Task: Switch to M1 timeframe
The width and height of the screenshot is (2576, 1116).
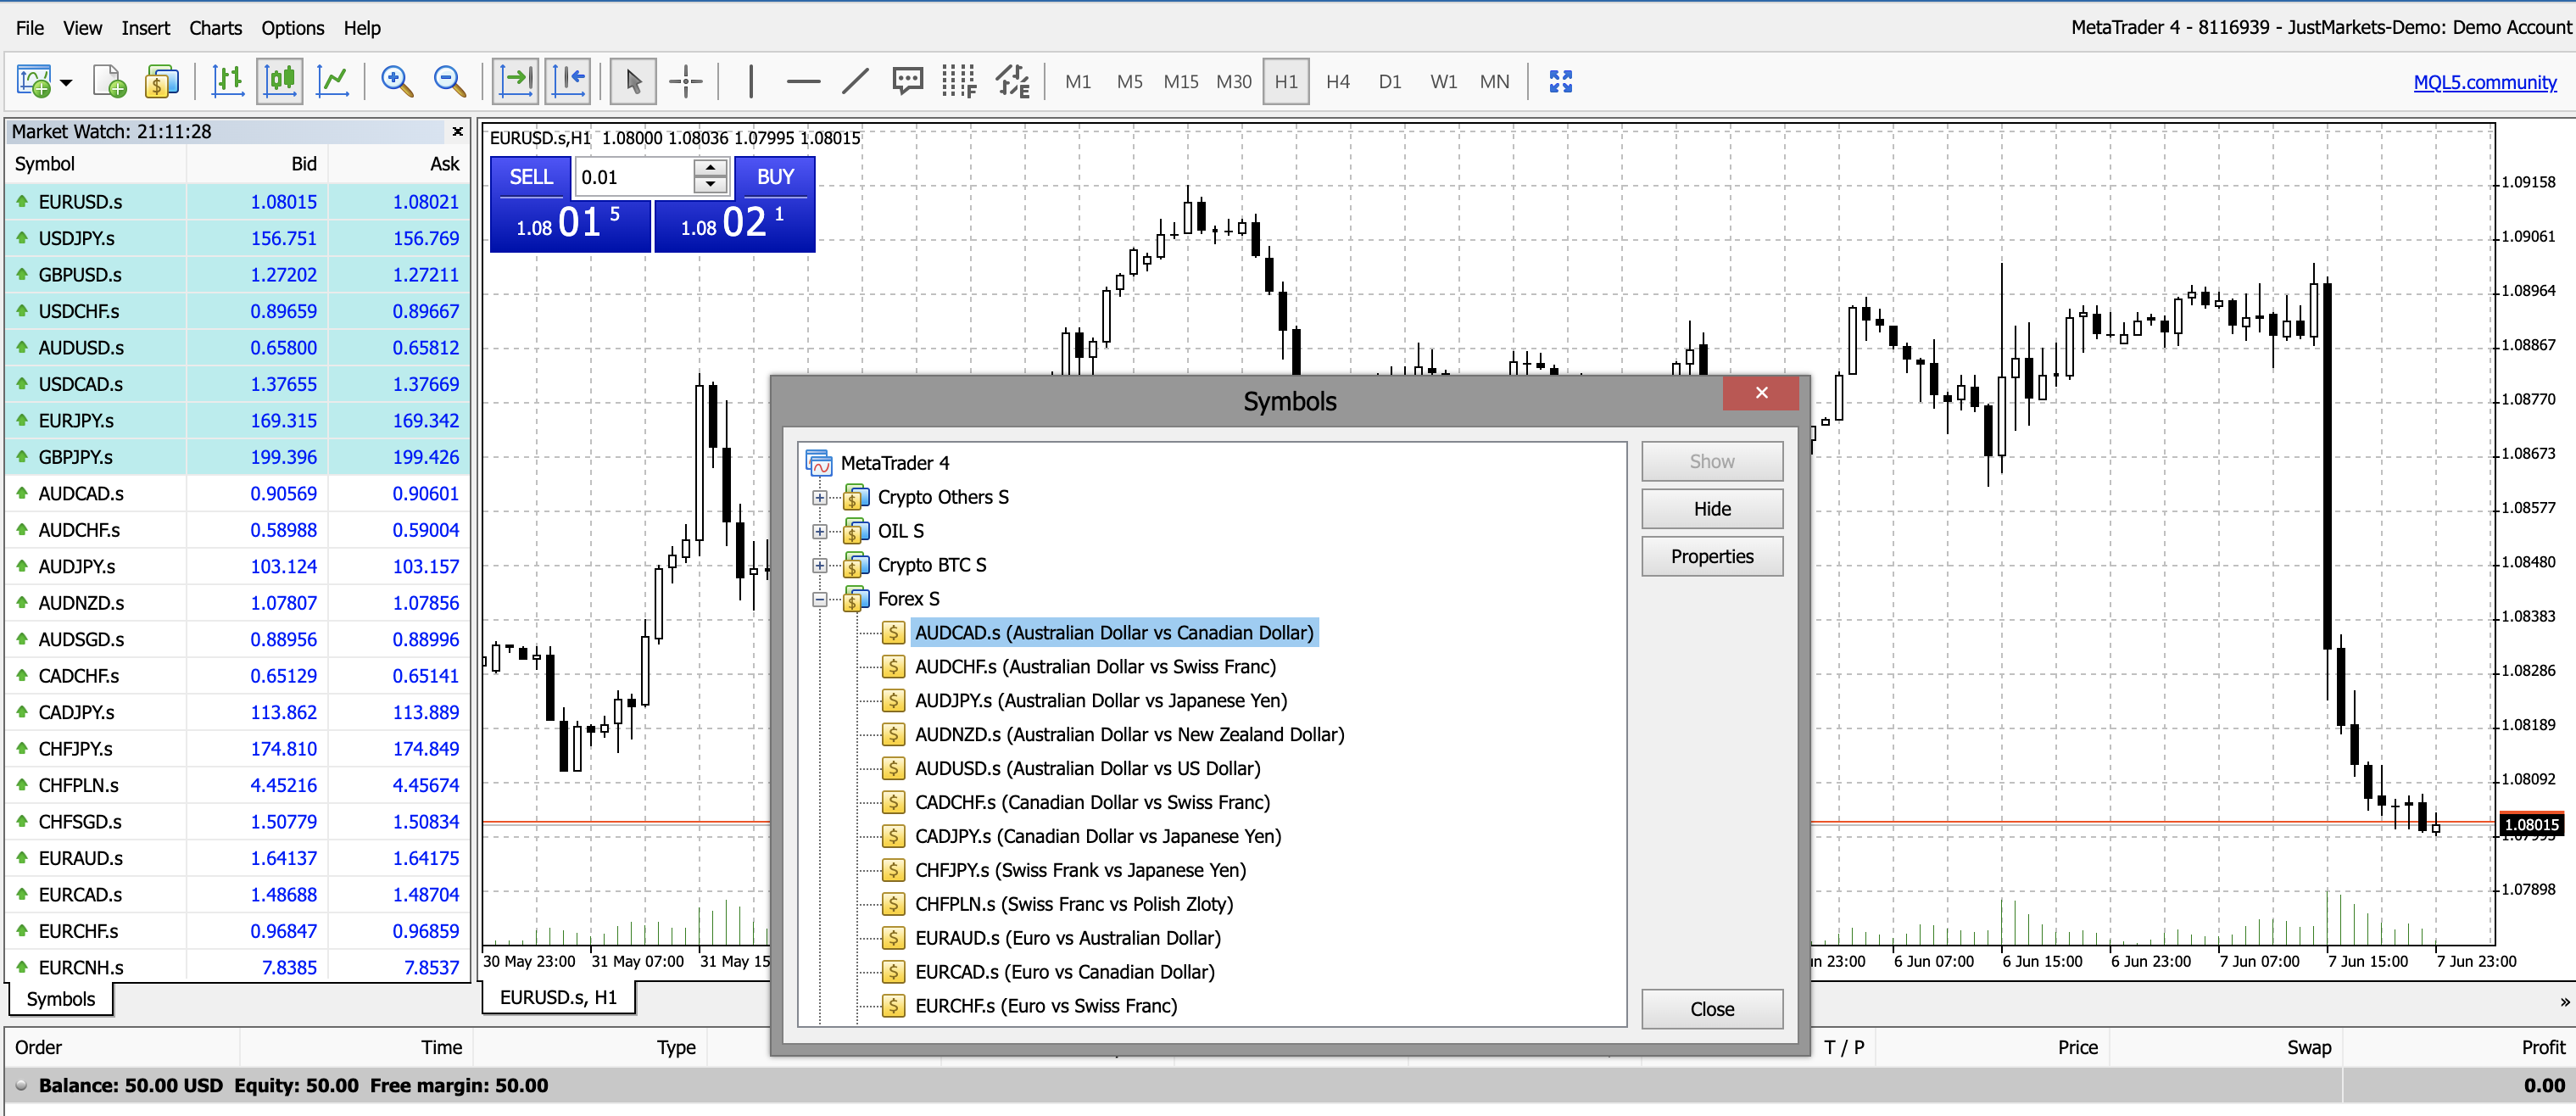Action: pyautogui.click(x=1078, y=82)
